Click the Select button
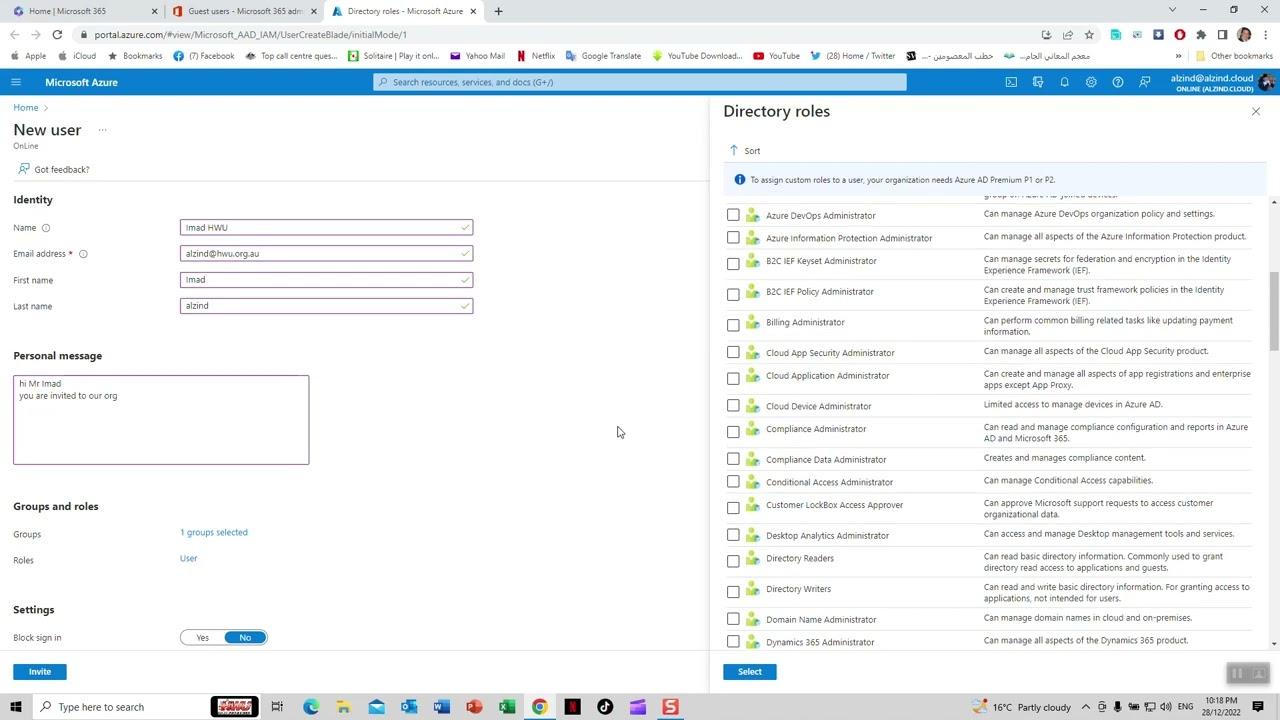Image resolution: width=1280 pixels, height=720 pixels. [749, 672]
